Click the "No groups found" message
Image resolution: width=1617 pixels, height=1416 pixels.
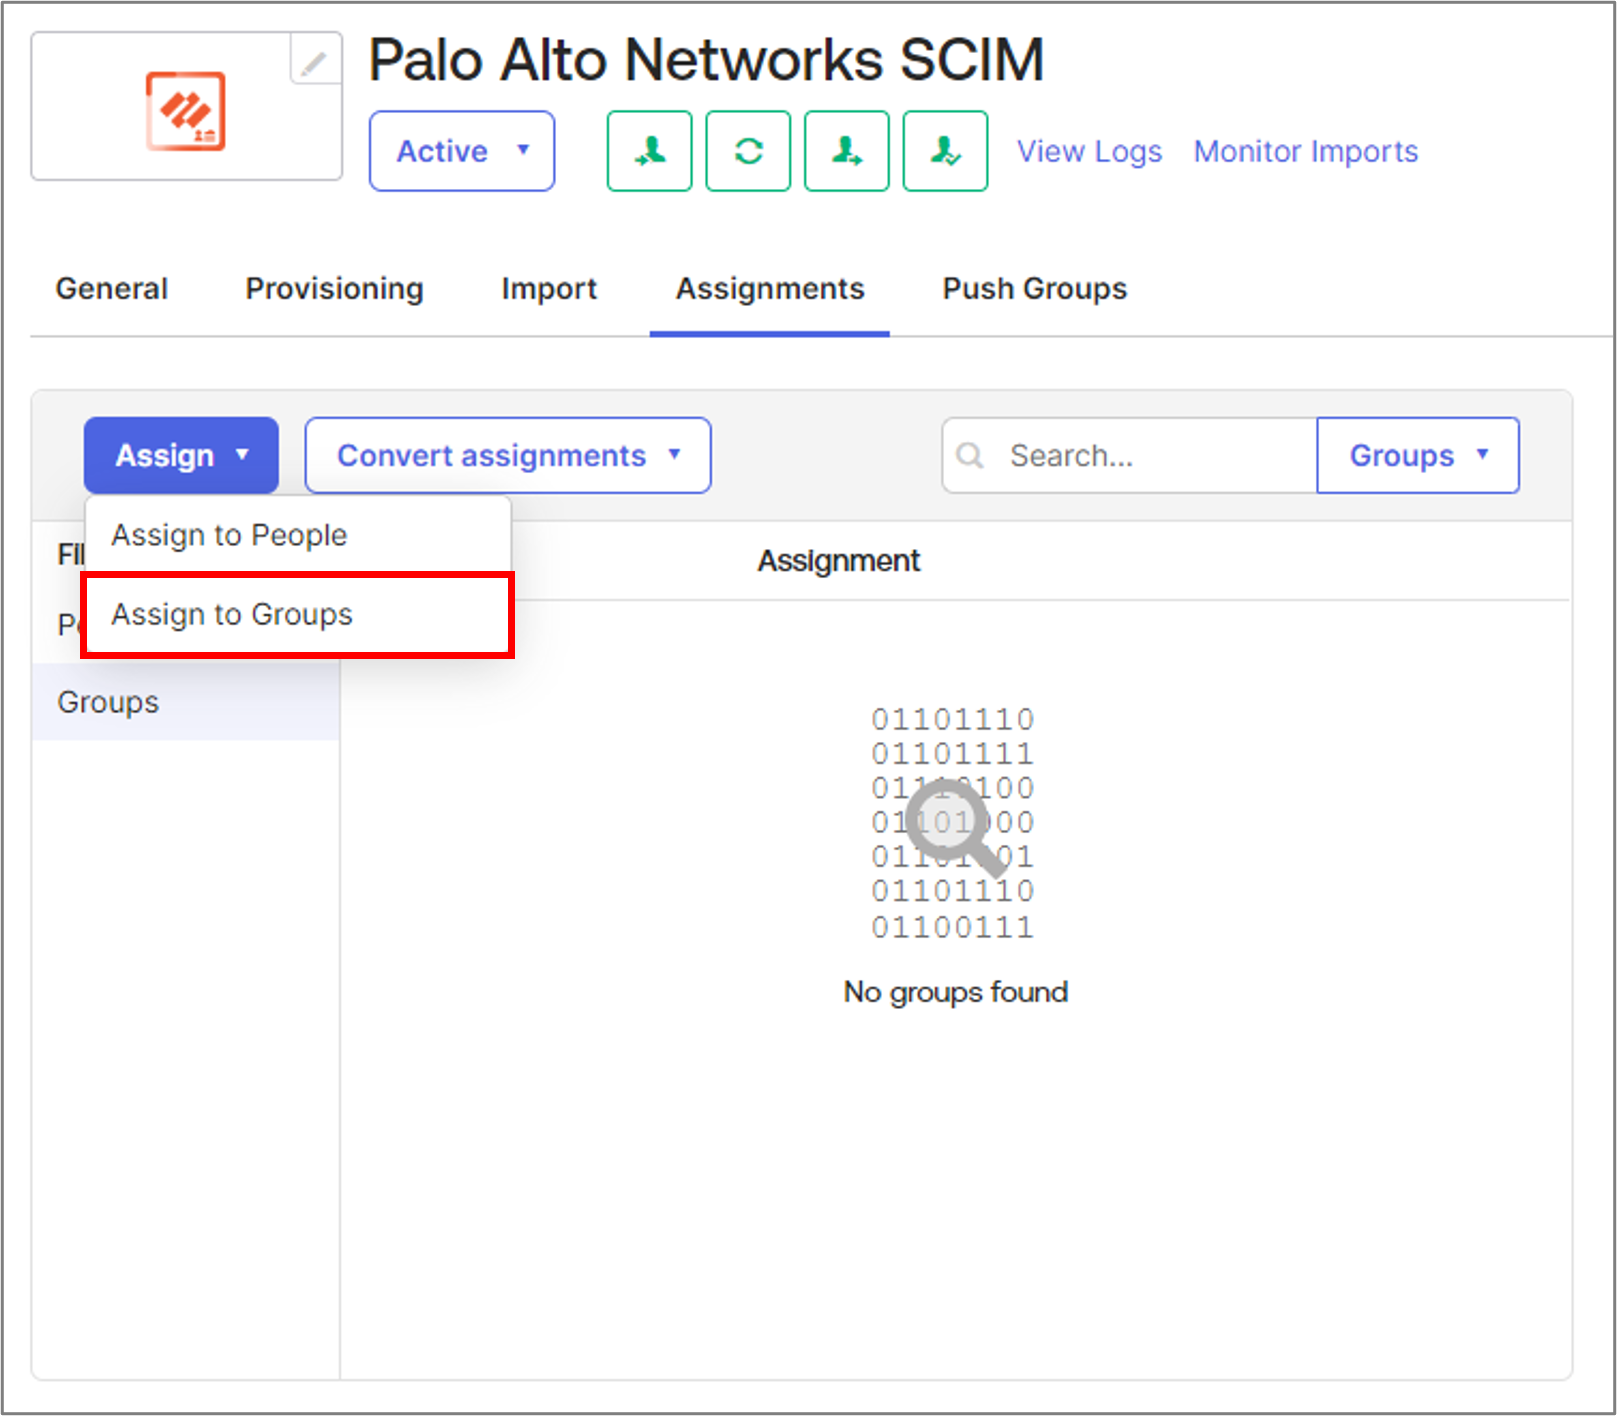[956, 992]
